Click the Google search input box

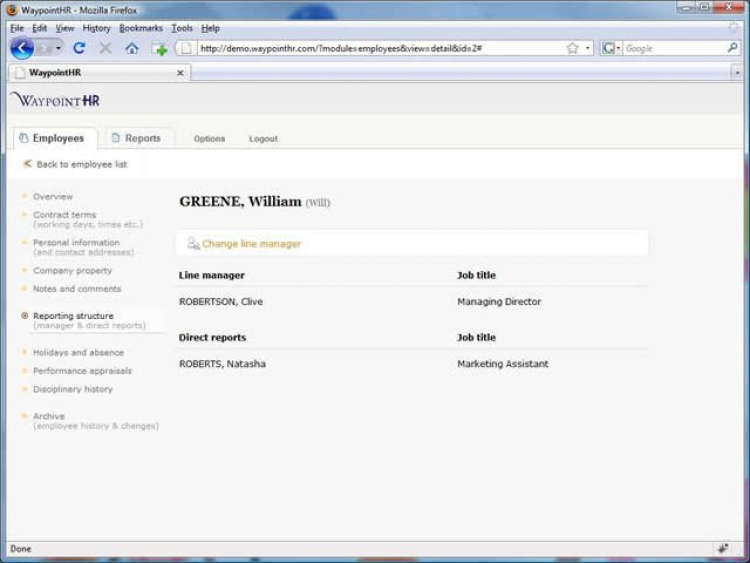point(674,48)
